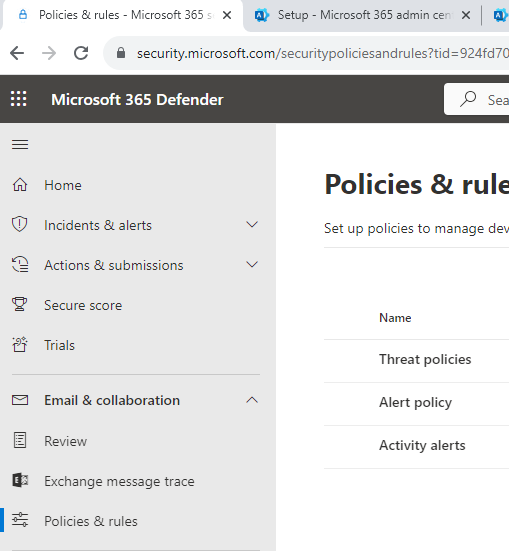Open Alert policy row
Image resolution: width=509 pixels, height=551 pixels.
[417, 403]
